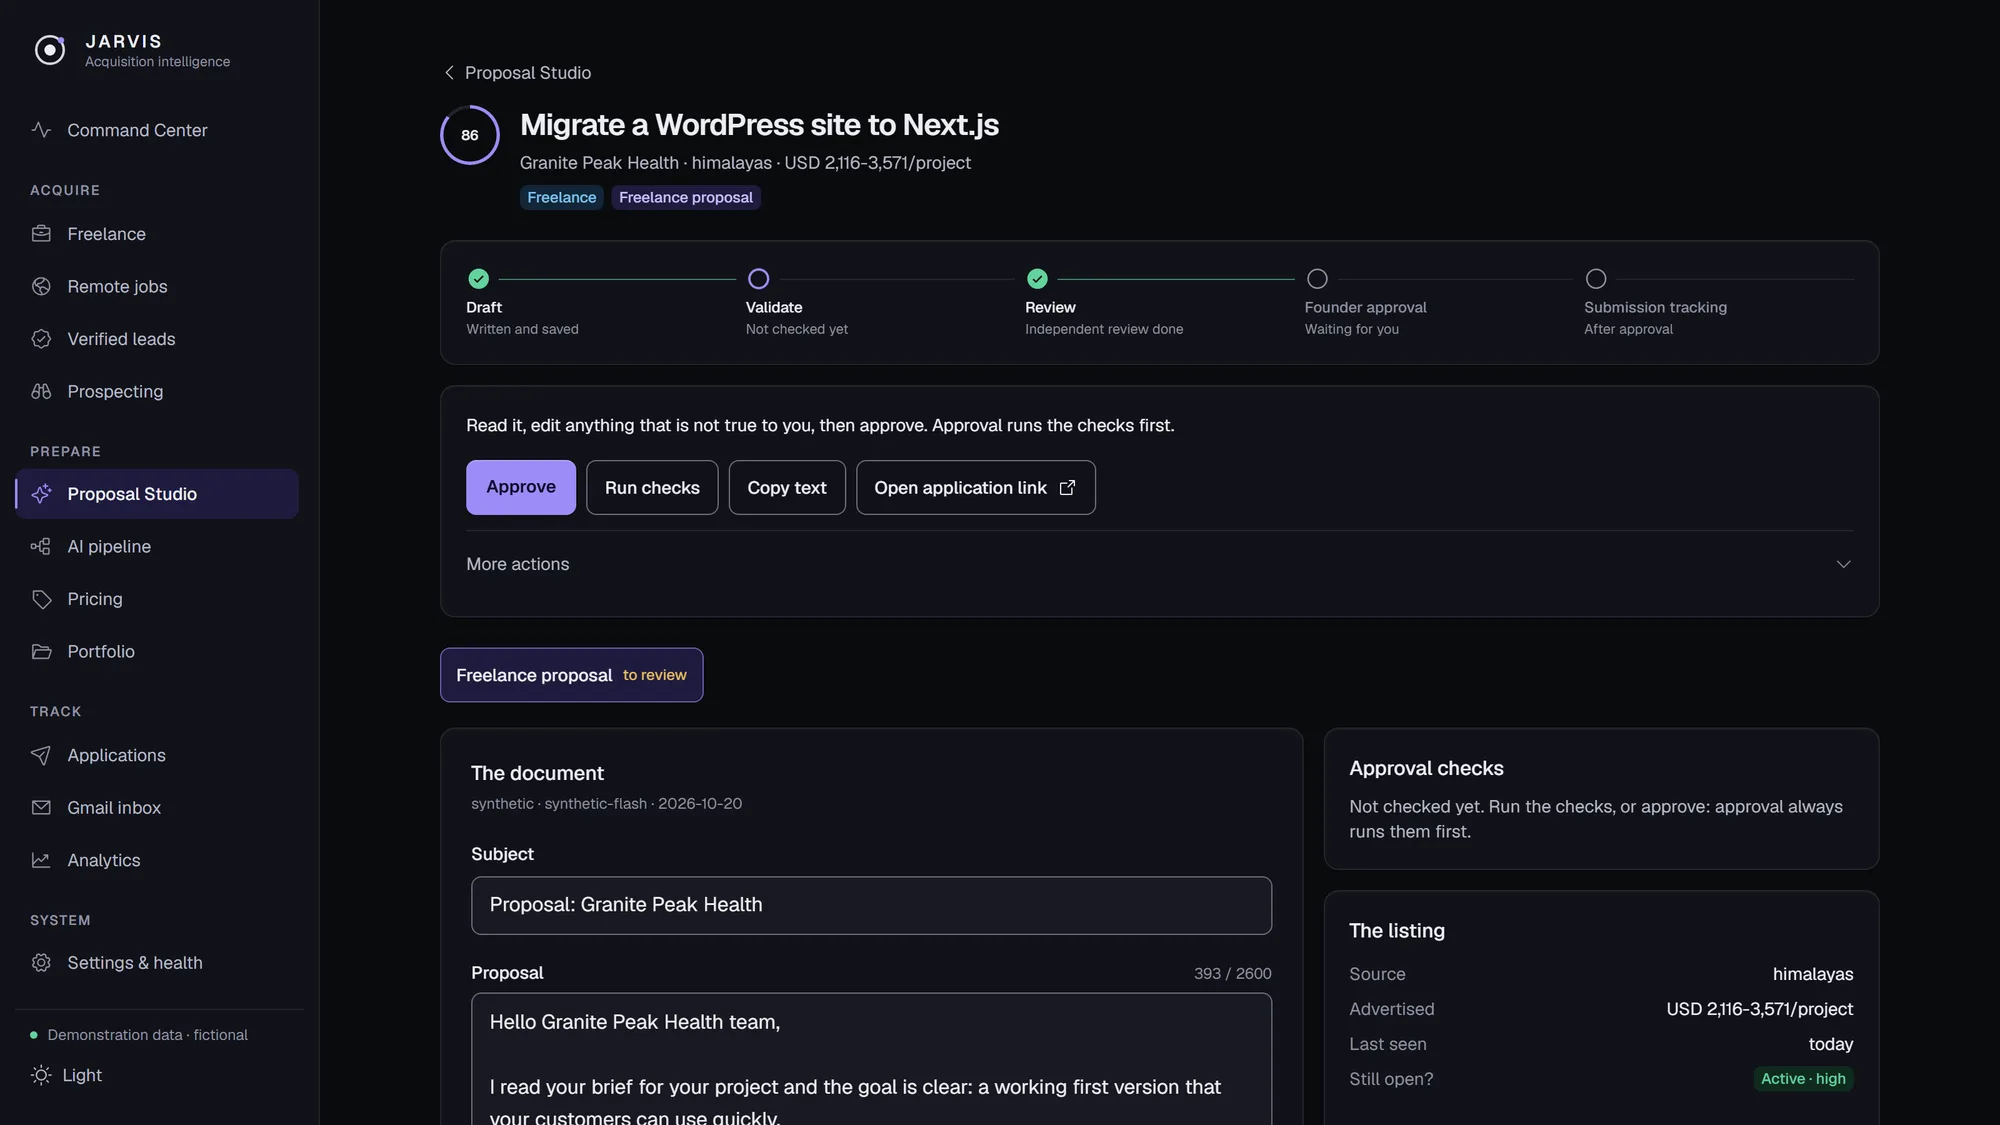Click the Founder approval step circle
Image resolution: width=2000 pixels, height=1125 pixels.
tap(1317, 279)
